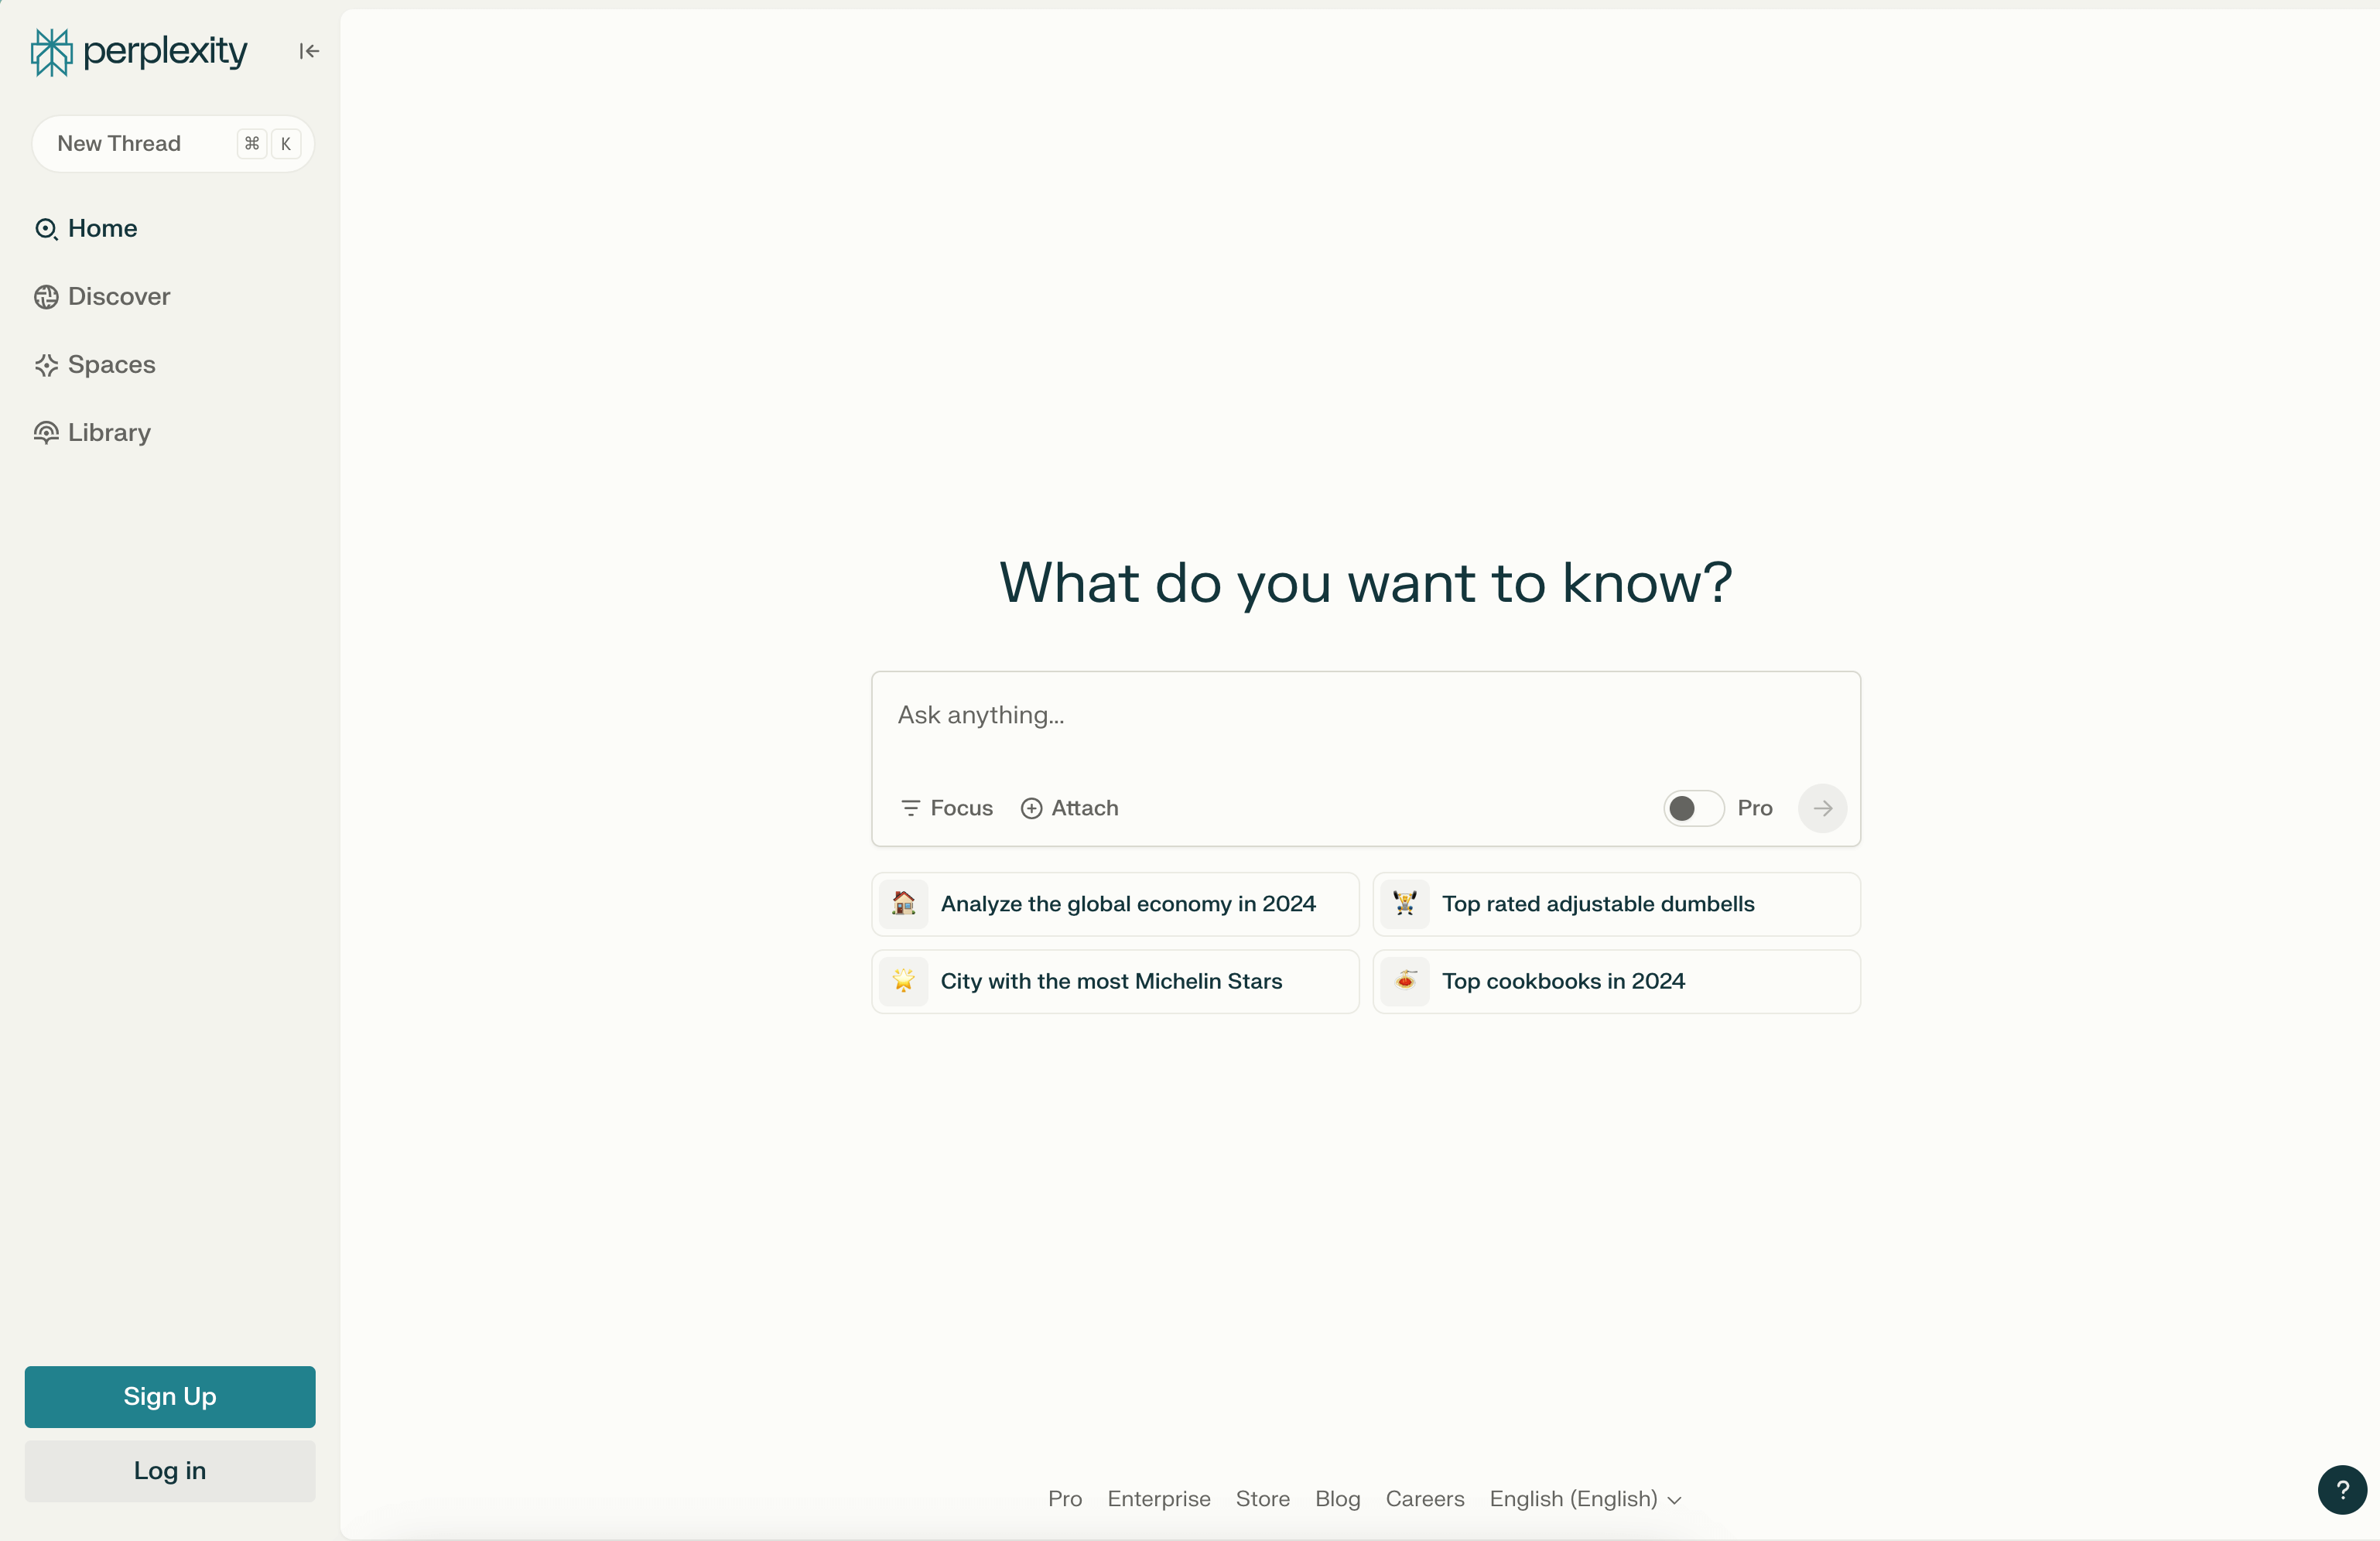Click the dumbbell lifter emoji icon
This screenshot has width=2380, height=1541.
pyautogui.click(x=1405, y=904)
